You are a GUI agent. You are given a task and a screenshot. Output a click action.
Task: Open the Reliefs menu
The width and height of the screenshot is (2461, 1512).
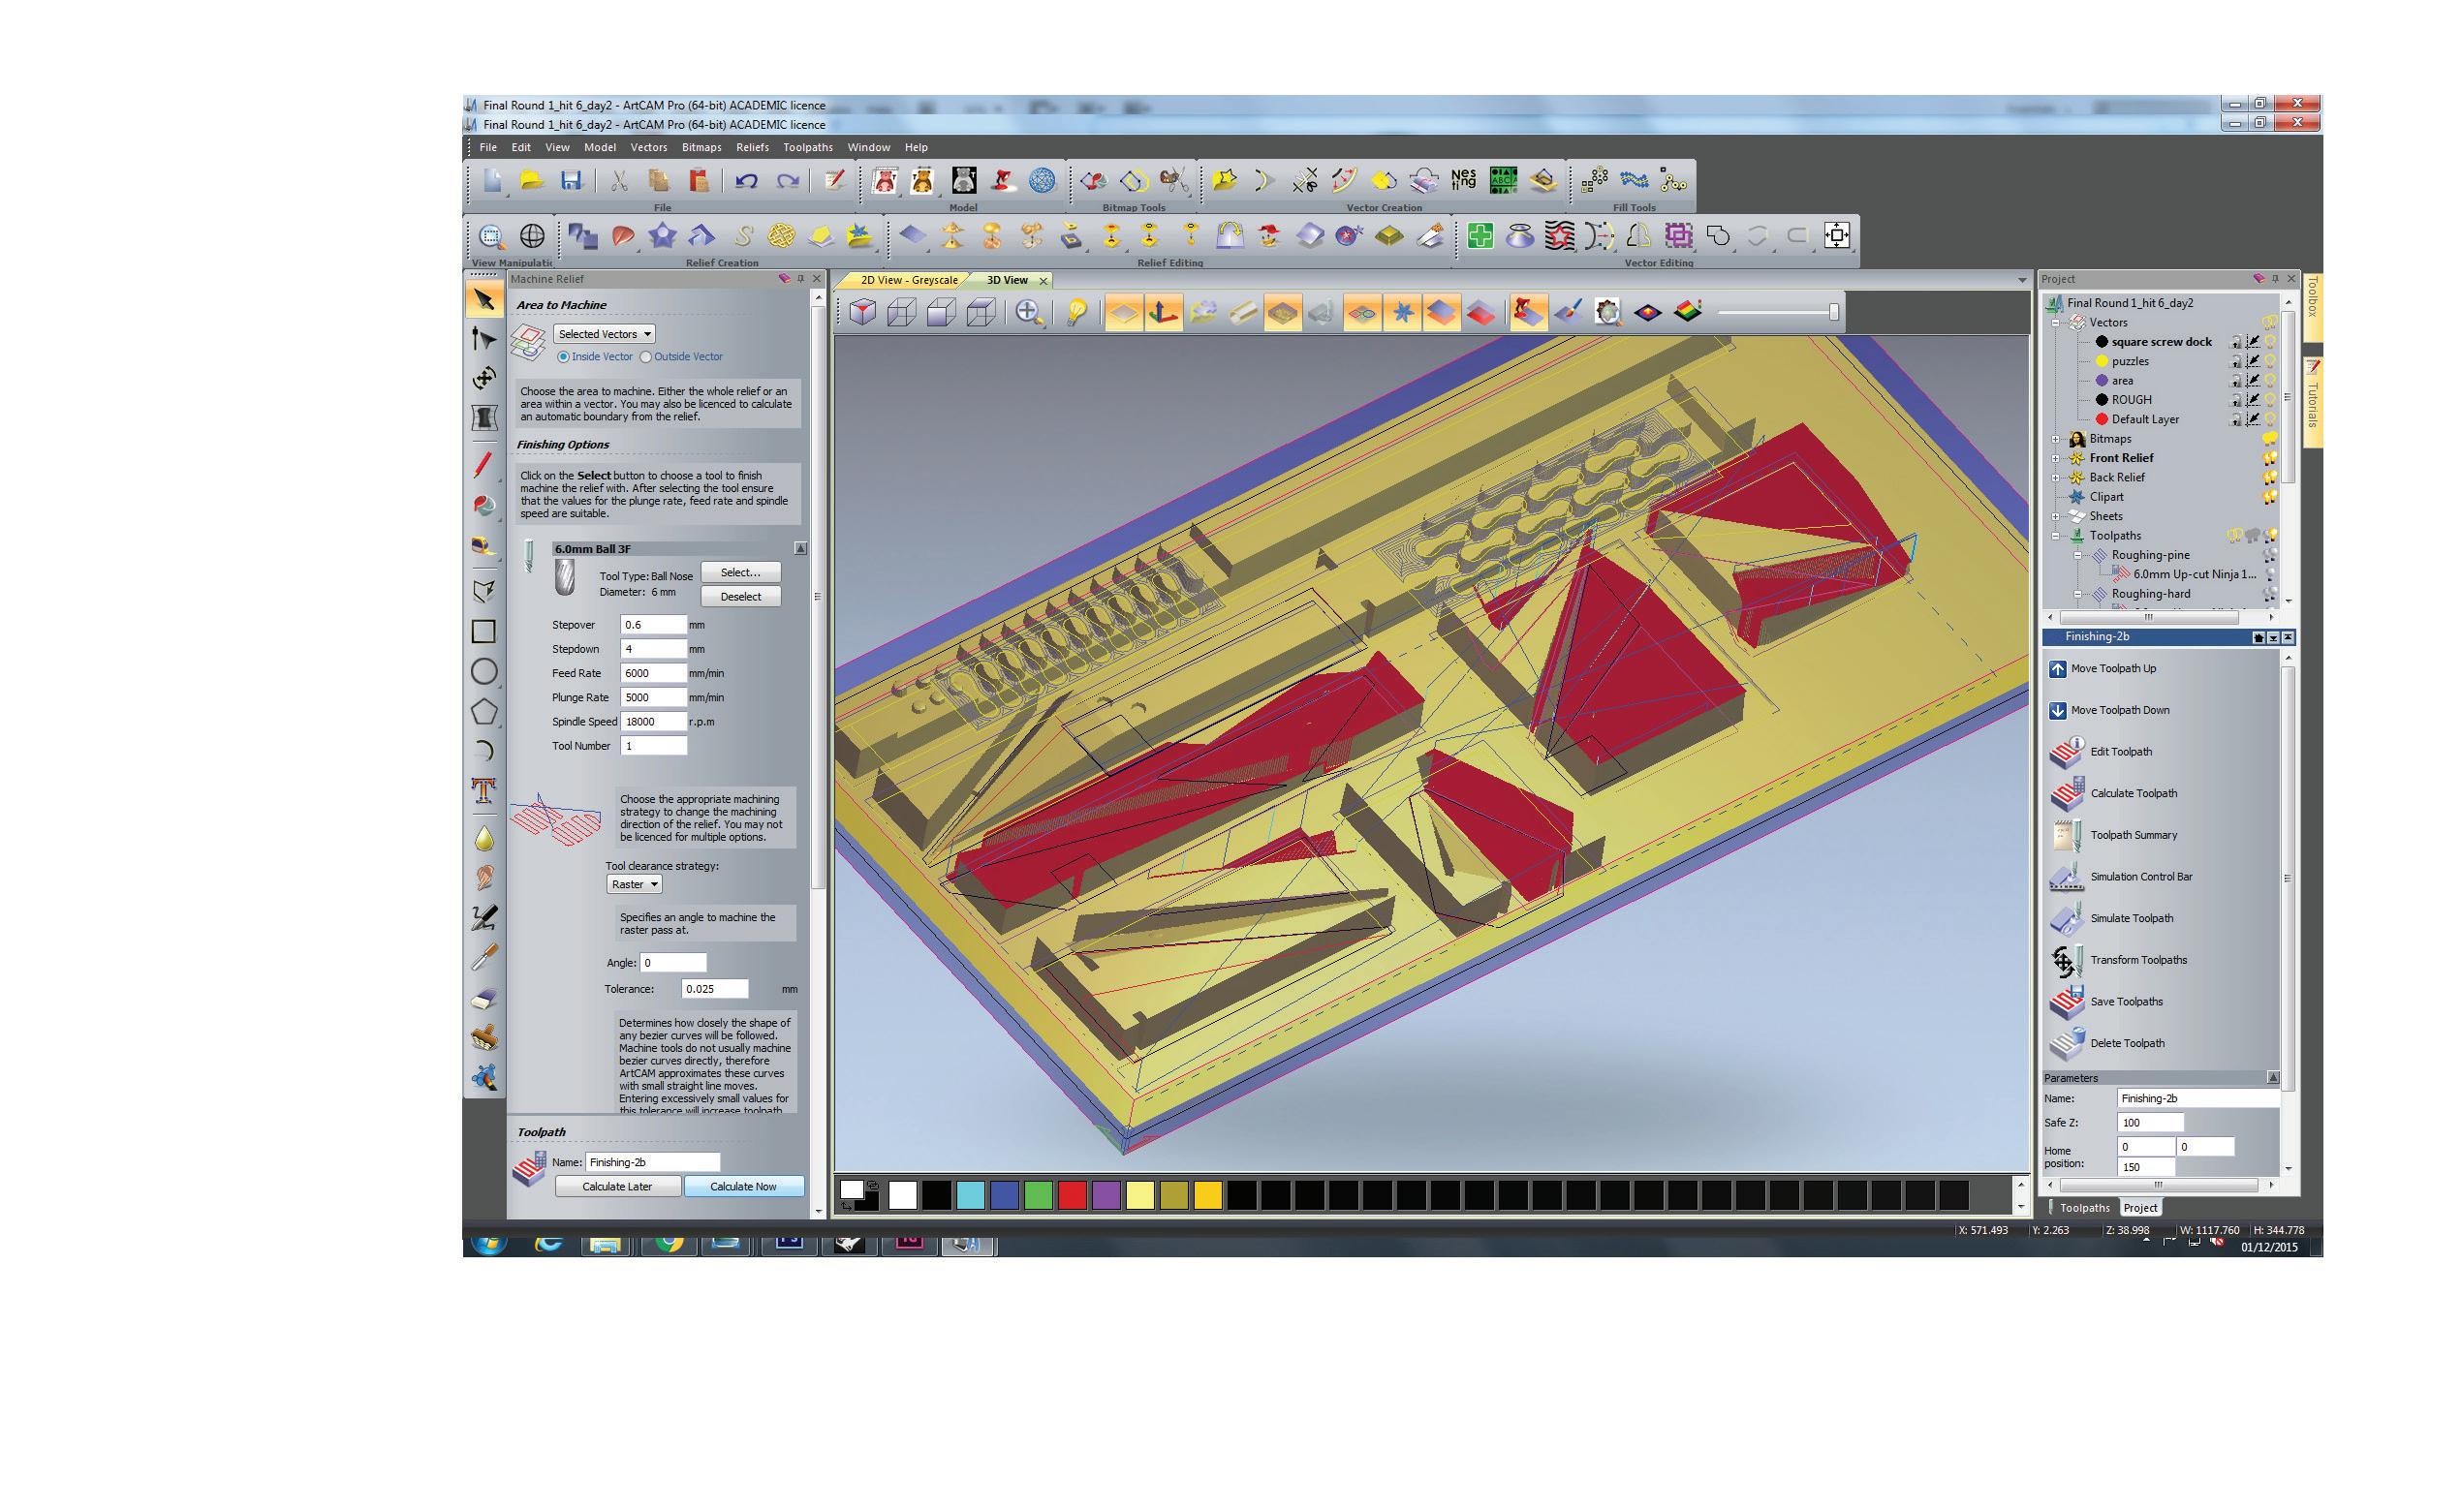click(x=752, y=147)
